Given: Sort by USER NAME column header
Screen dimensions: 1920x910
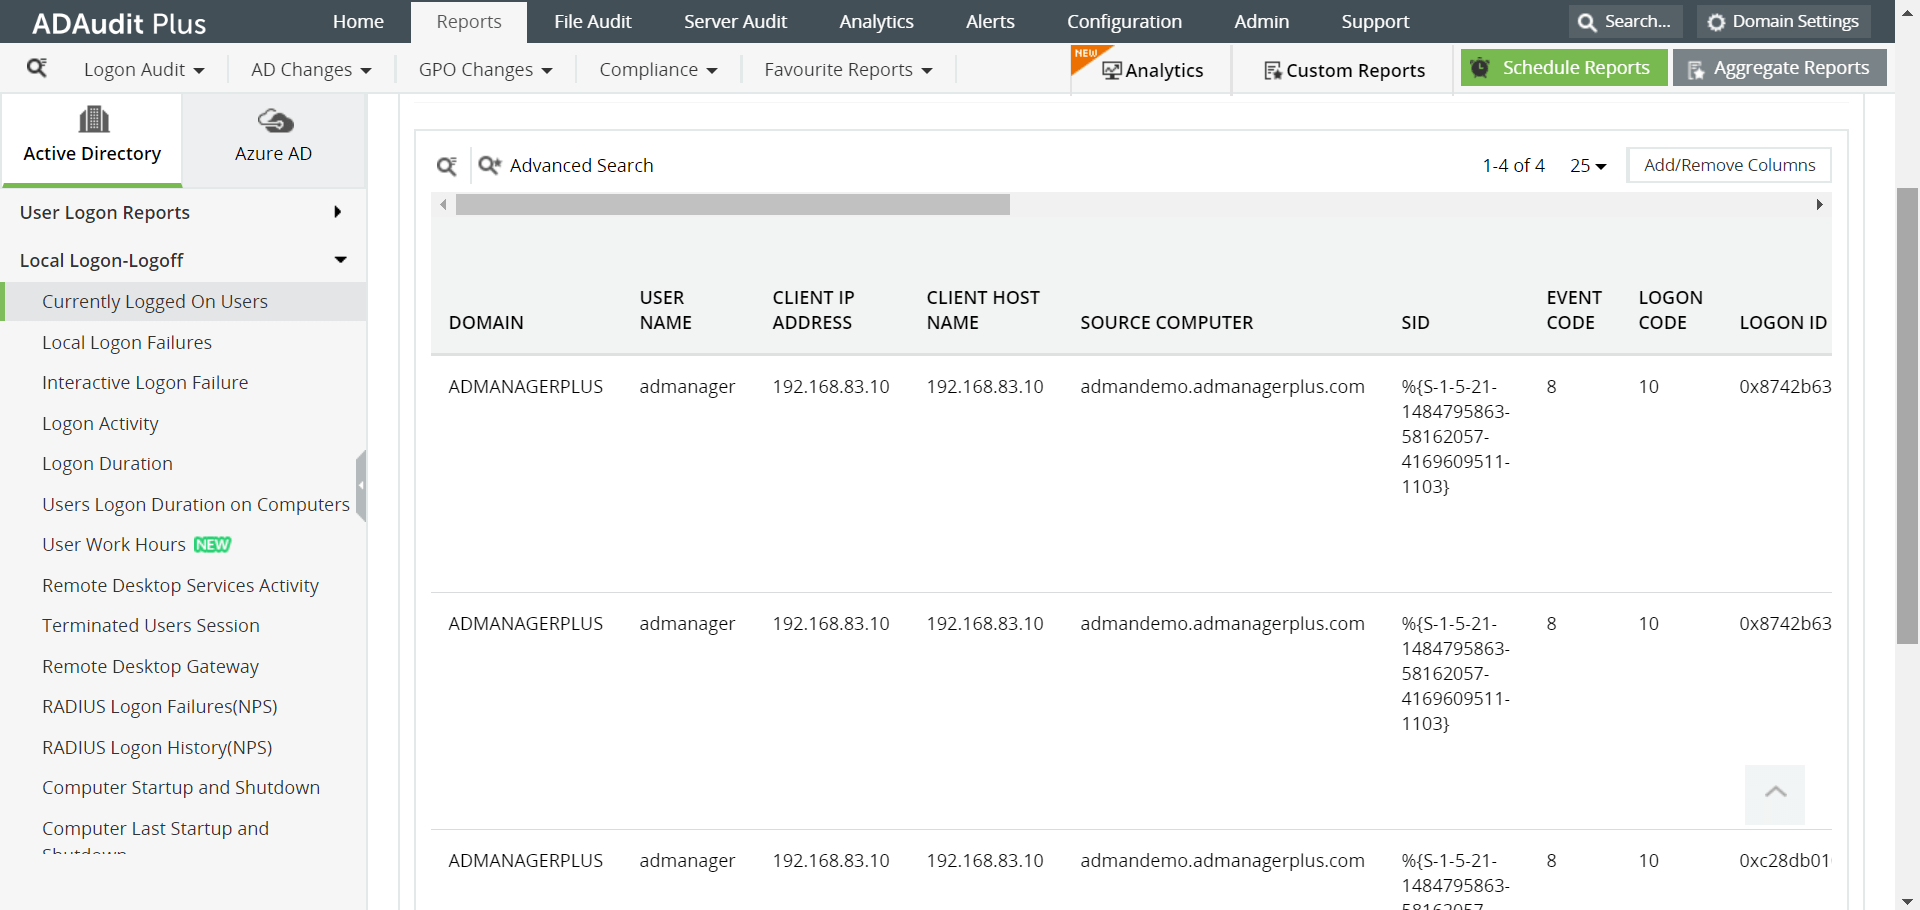Looking at the screenshot, I should click(x=666, y=310).
